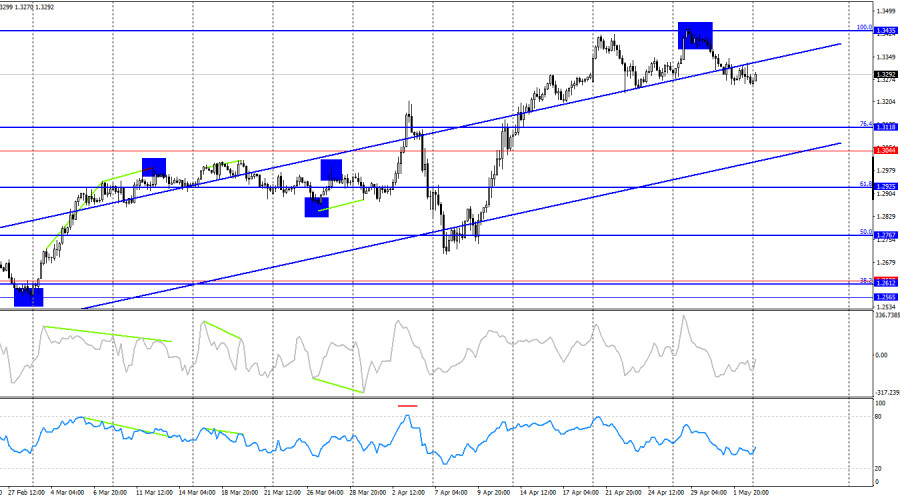Click the 21 Mar 12:00 time label

(x=282, y=493)
